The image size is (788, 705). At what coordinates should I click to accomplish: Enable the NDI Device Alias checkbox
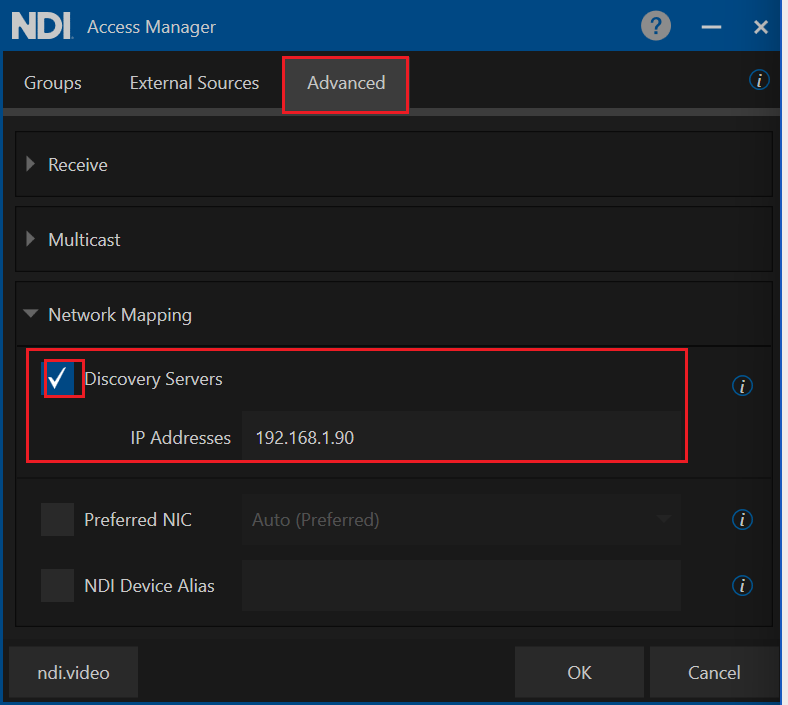[58, 585]
